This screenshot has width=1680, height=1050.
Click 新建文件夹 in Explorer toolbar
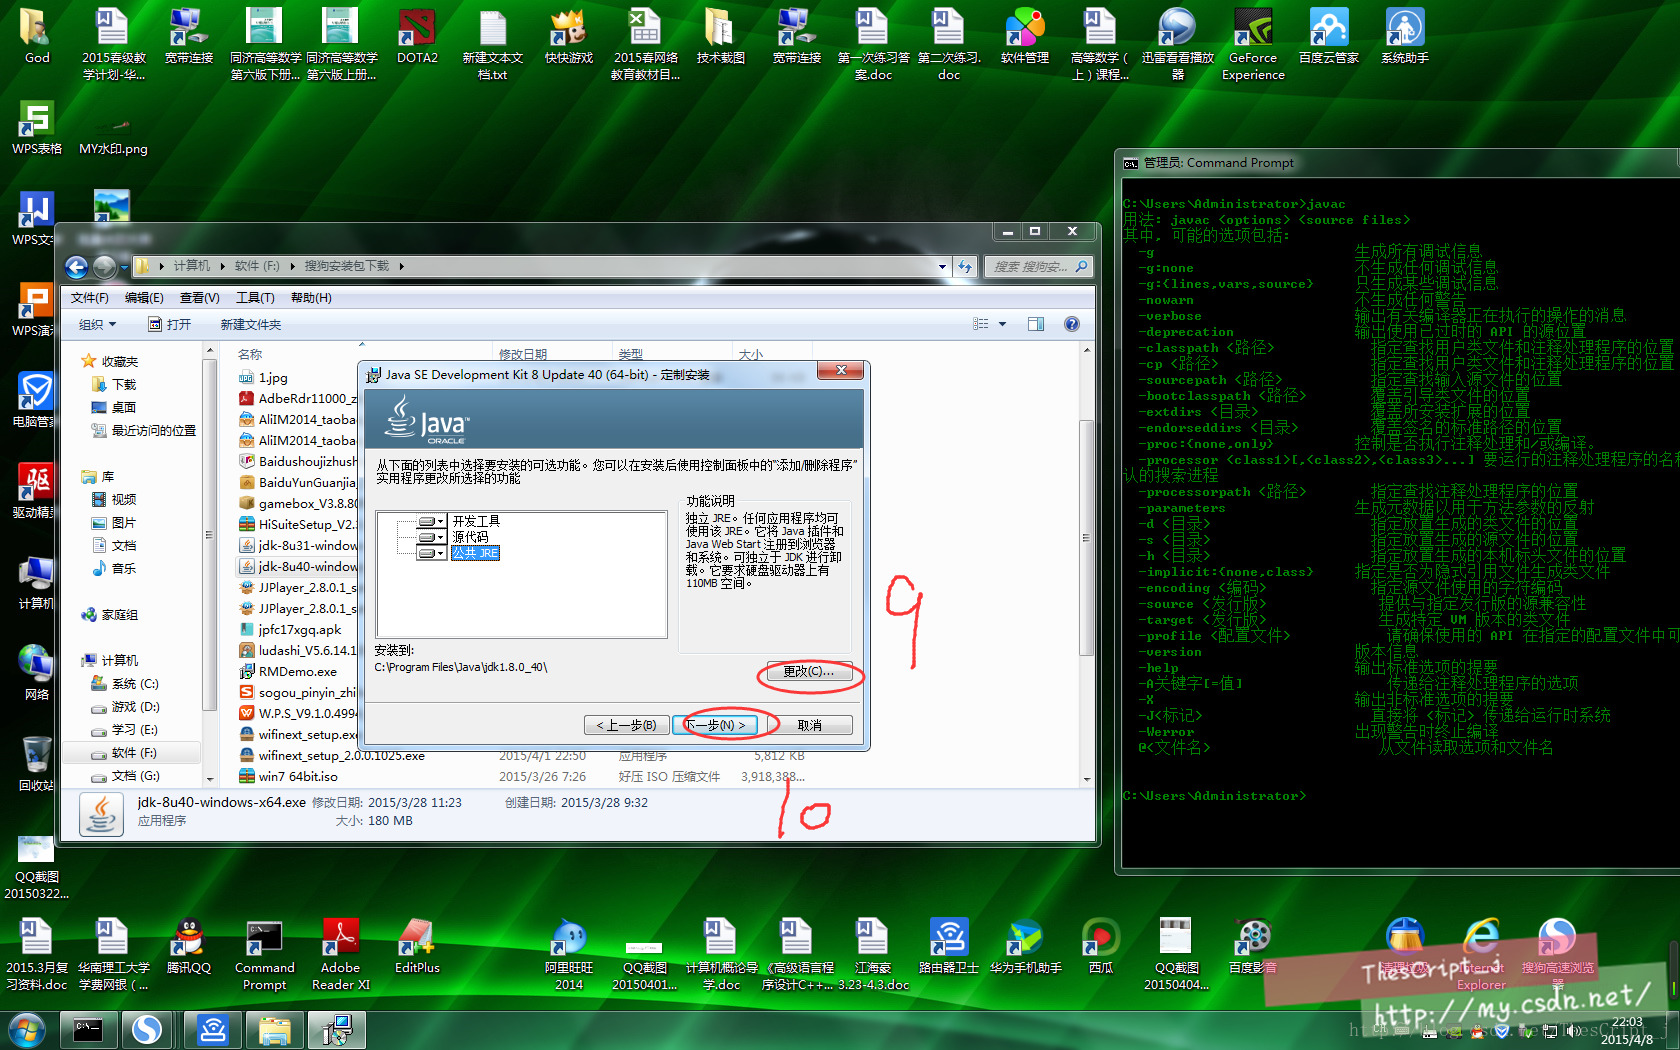point(251,324)
